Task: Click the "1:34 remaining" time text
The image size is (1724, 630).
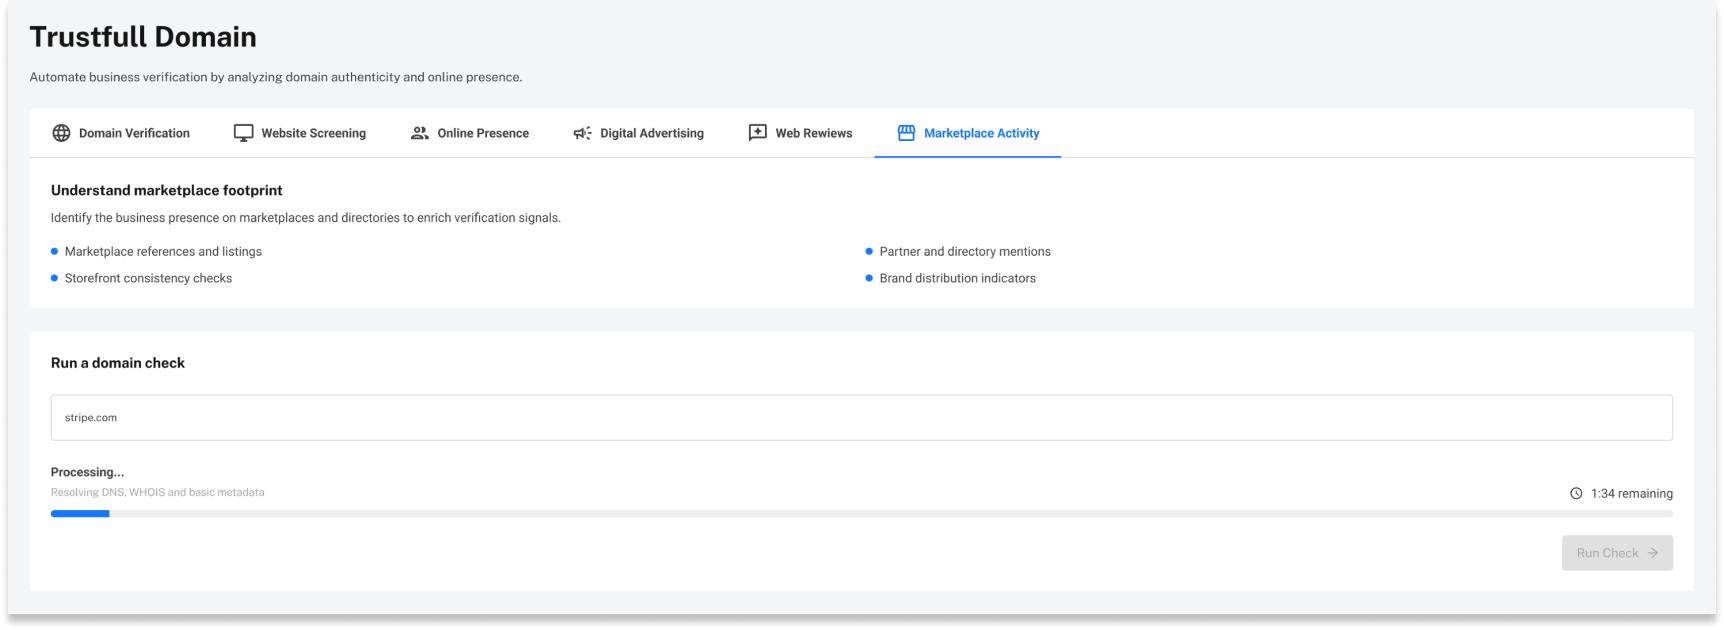Action: (x=1632, y=494)
